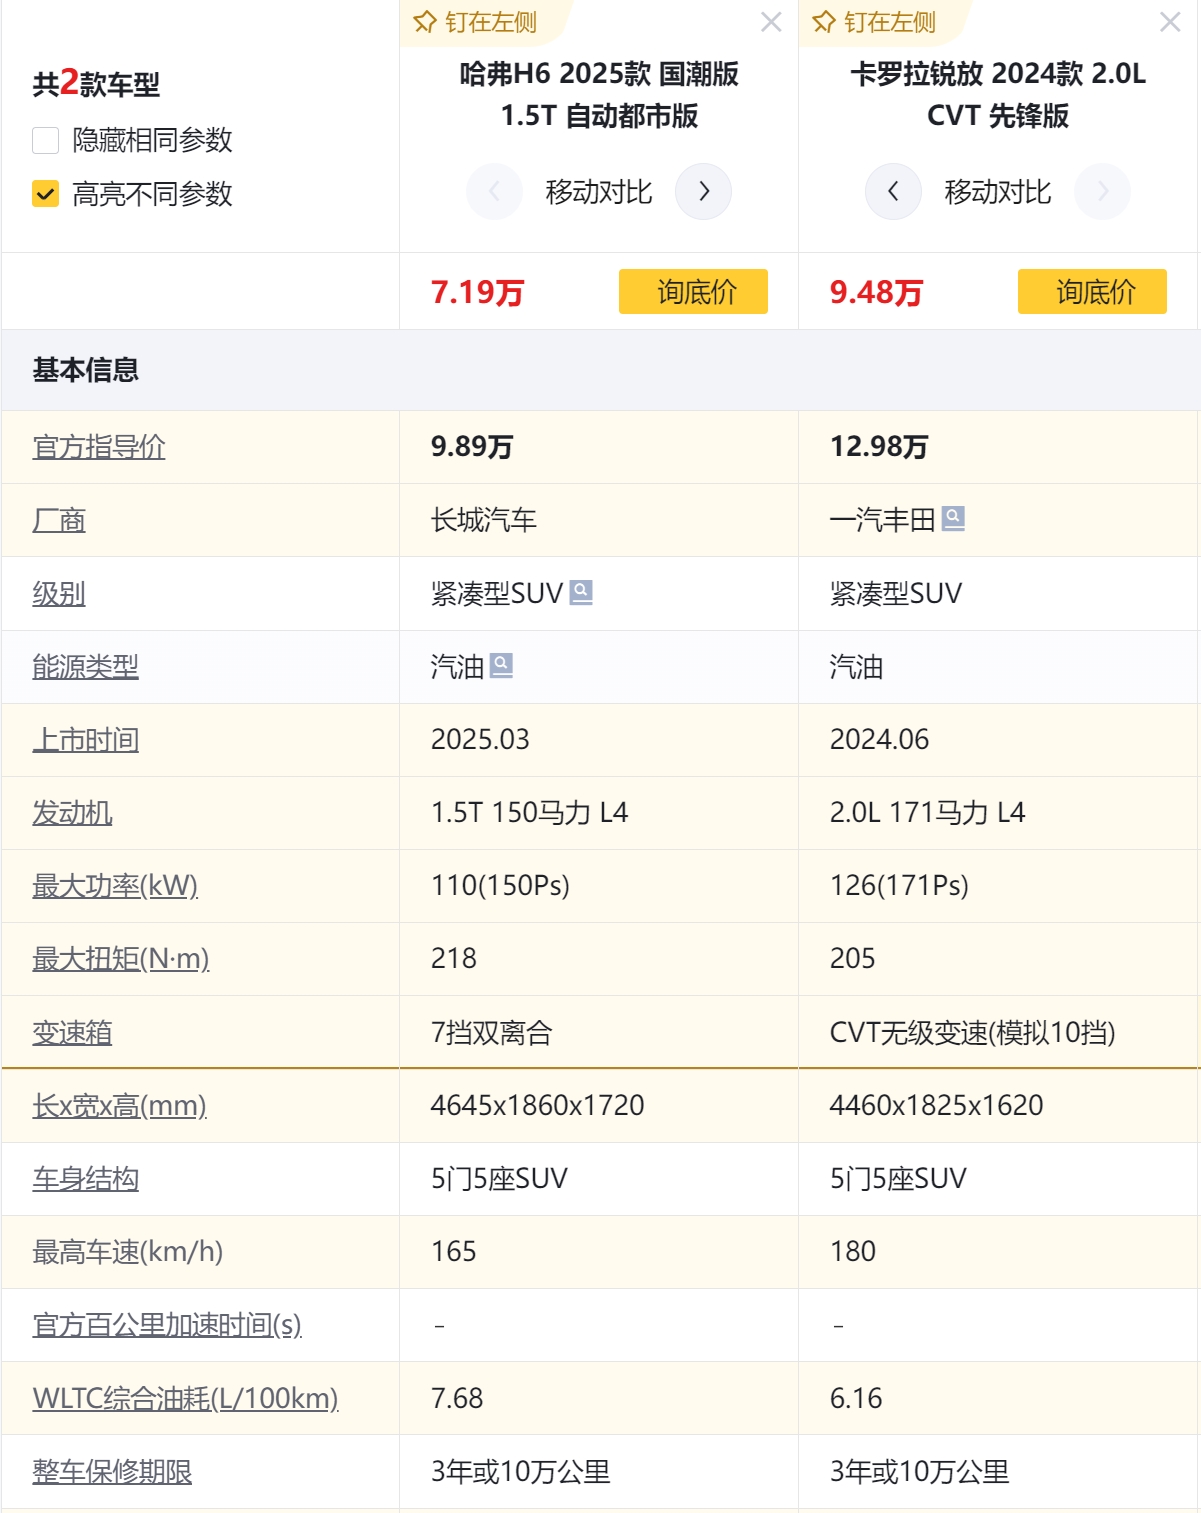Open info icon next to 一汽丰田
The width and height of the screenshot is (1201, 1513).
(954, 518)
